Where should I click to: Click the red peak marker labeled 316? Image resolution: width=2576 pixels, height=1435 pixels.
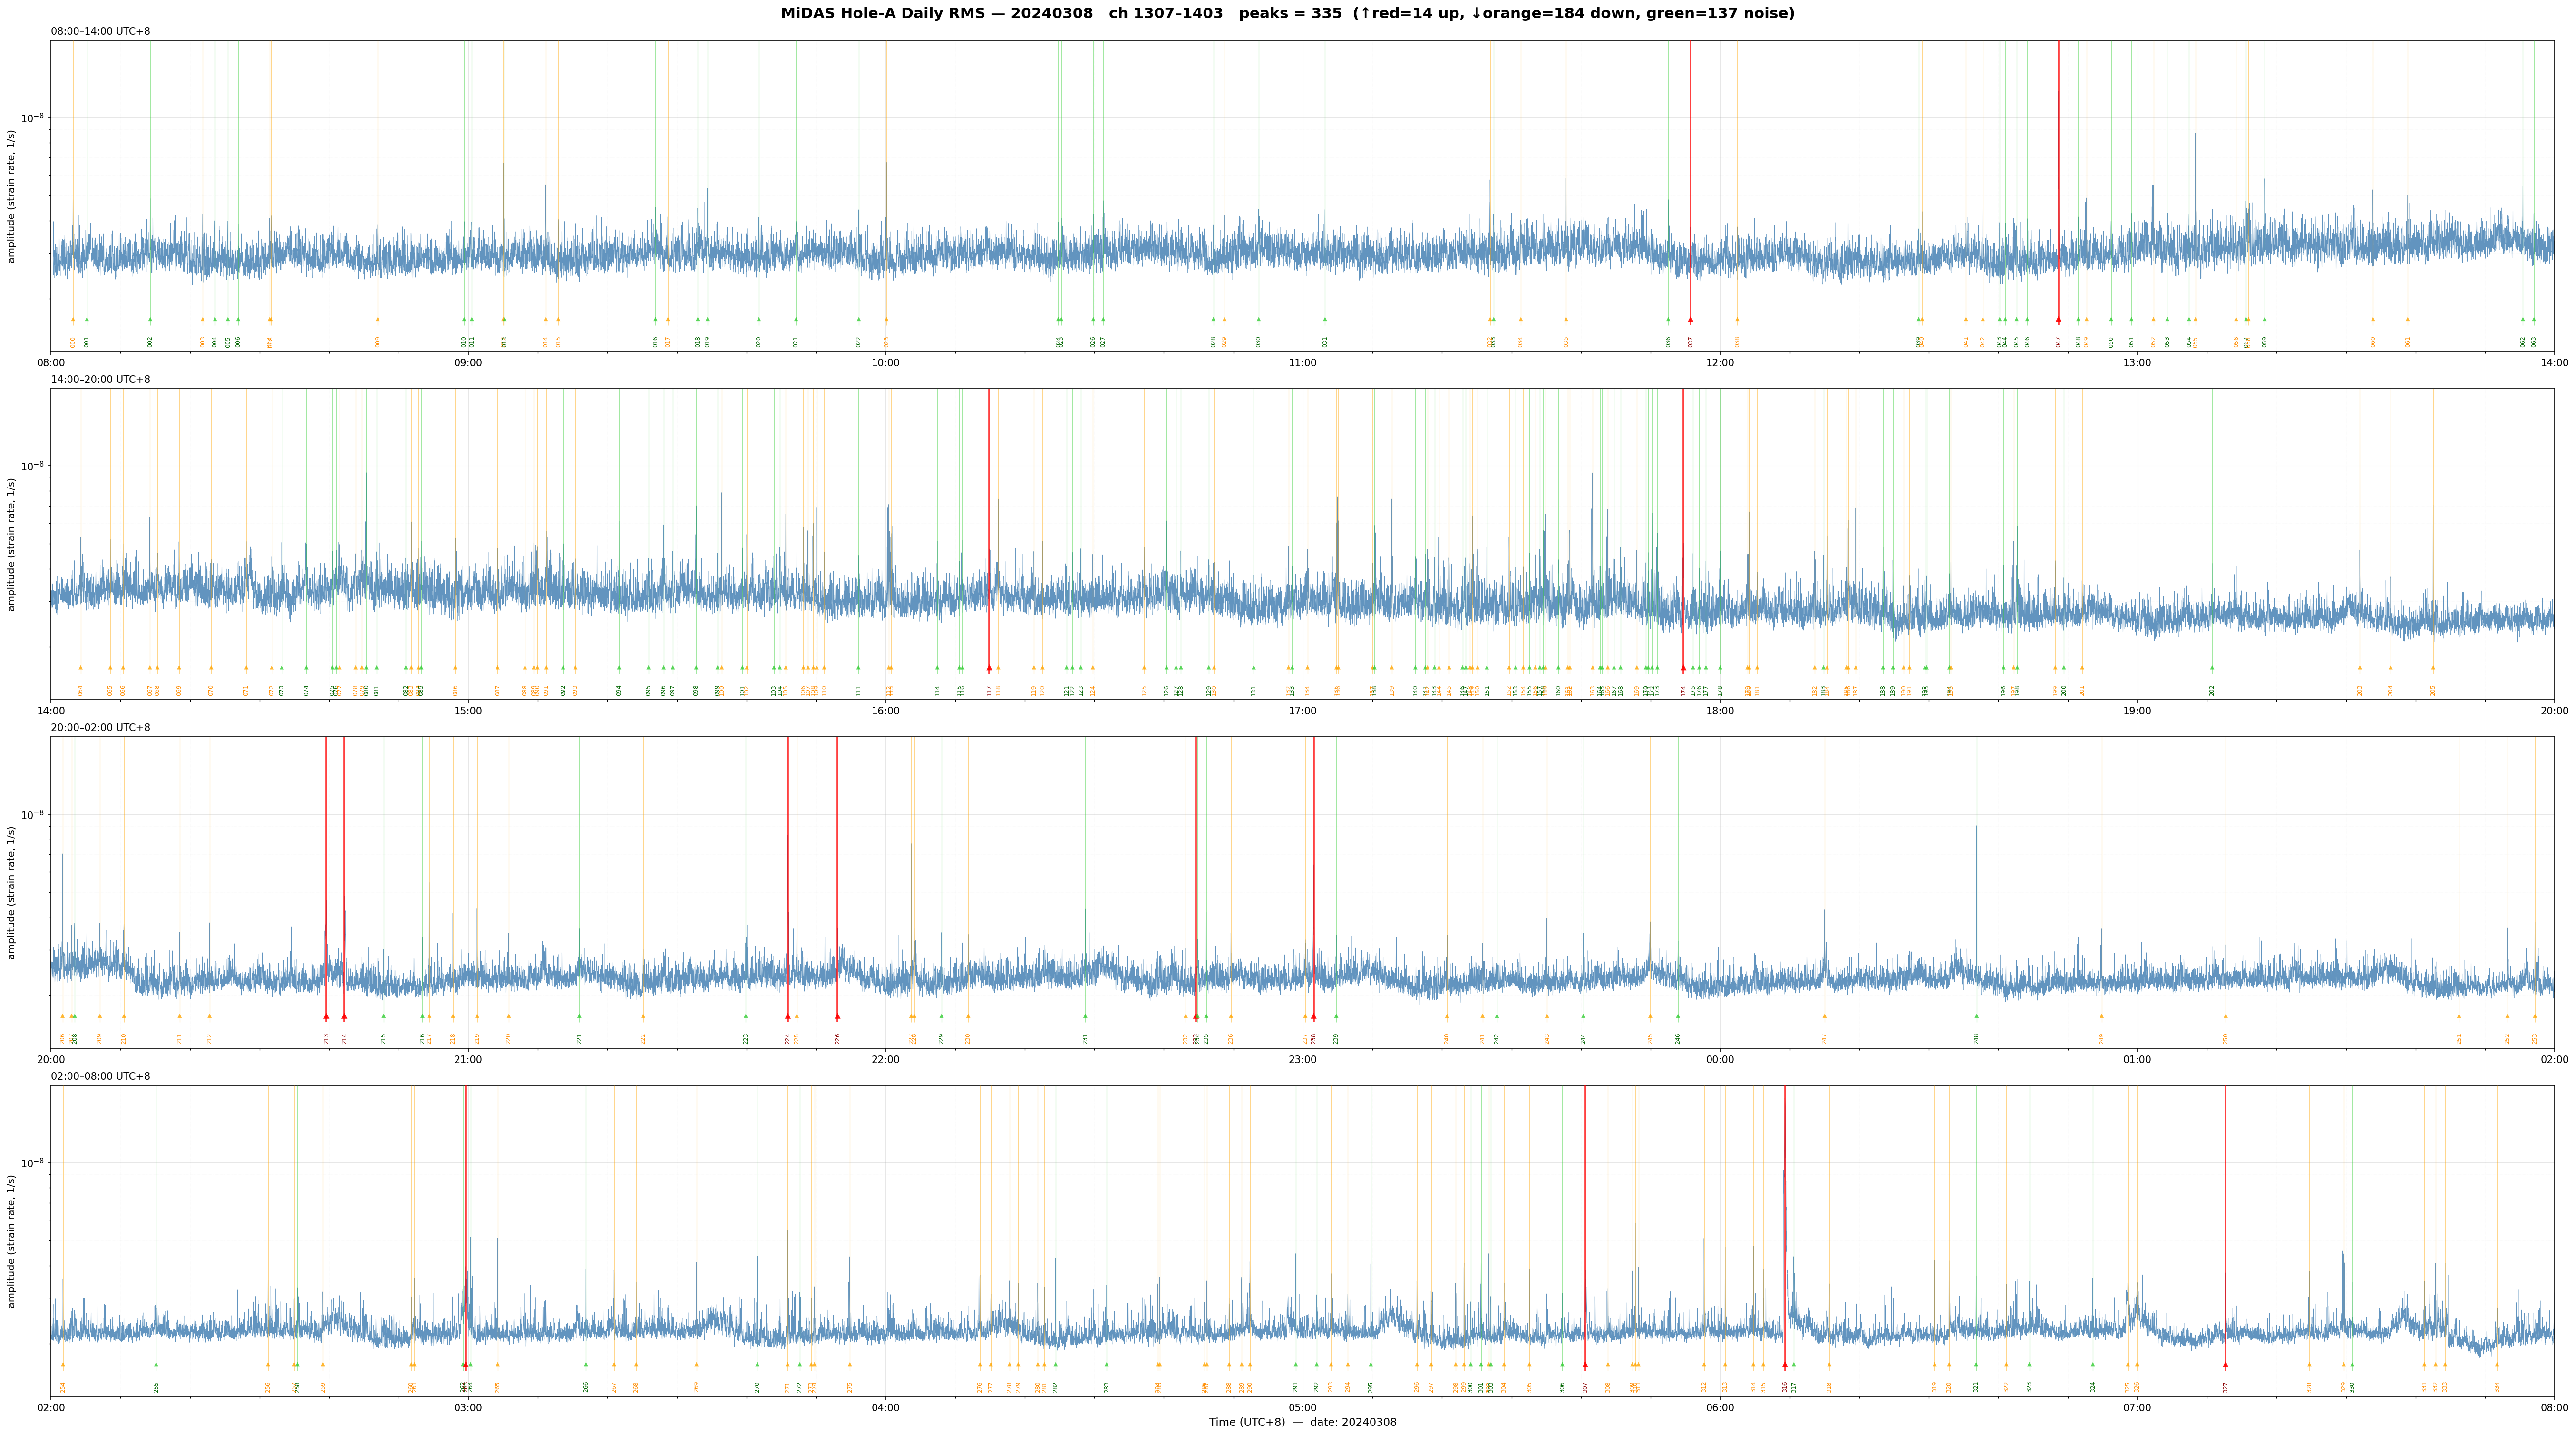[x=1785, y=1365]
